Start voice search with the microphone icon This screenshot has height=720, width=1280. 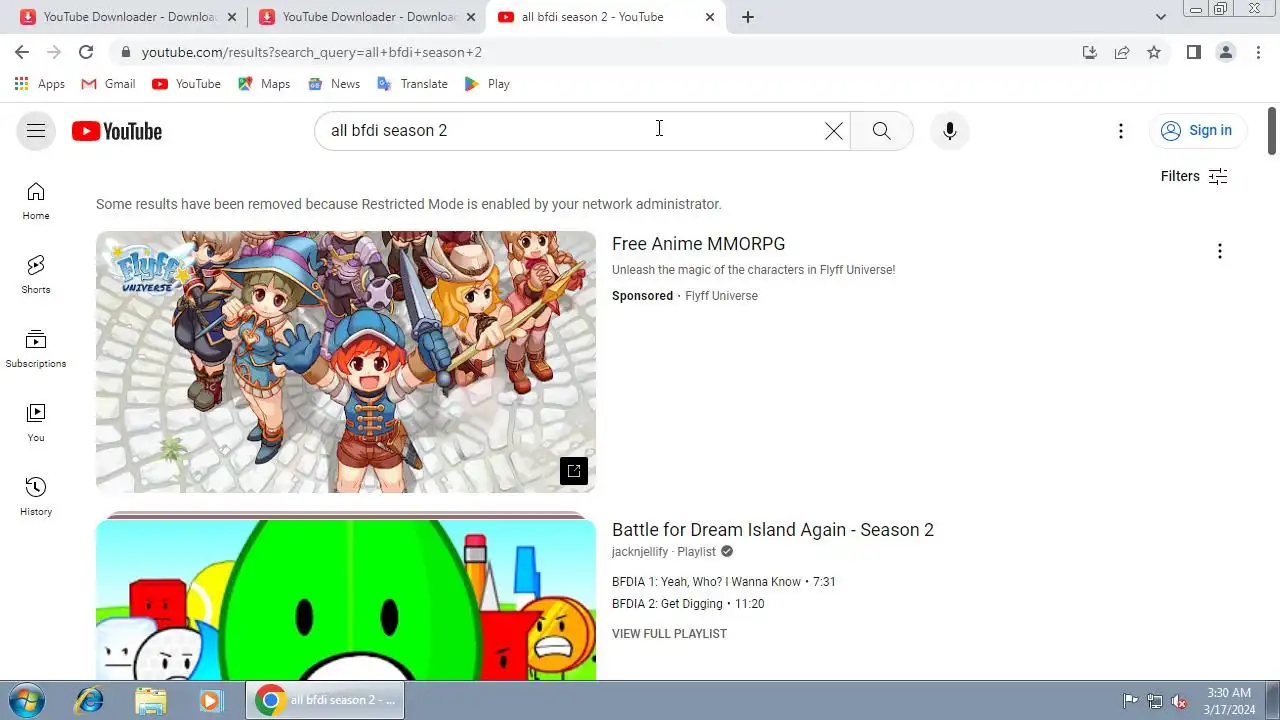[950, 131]
